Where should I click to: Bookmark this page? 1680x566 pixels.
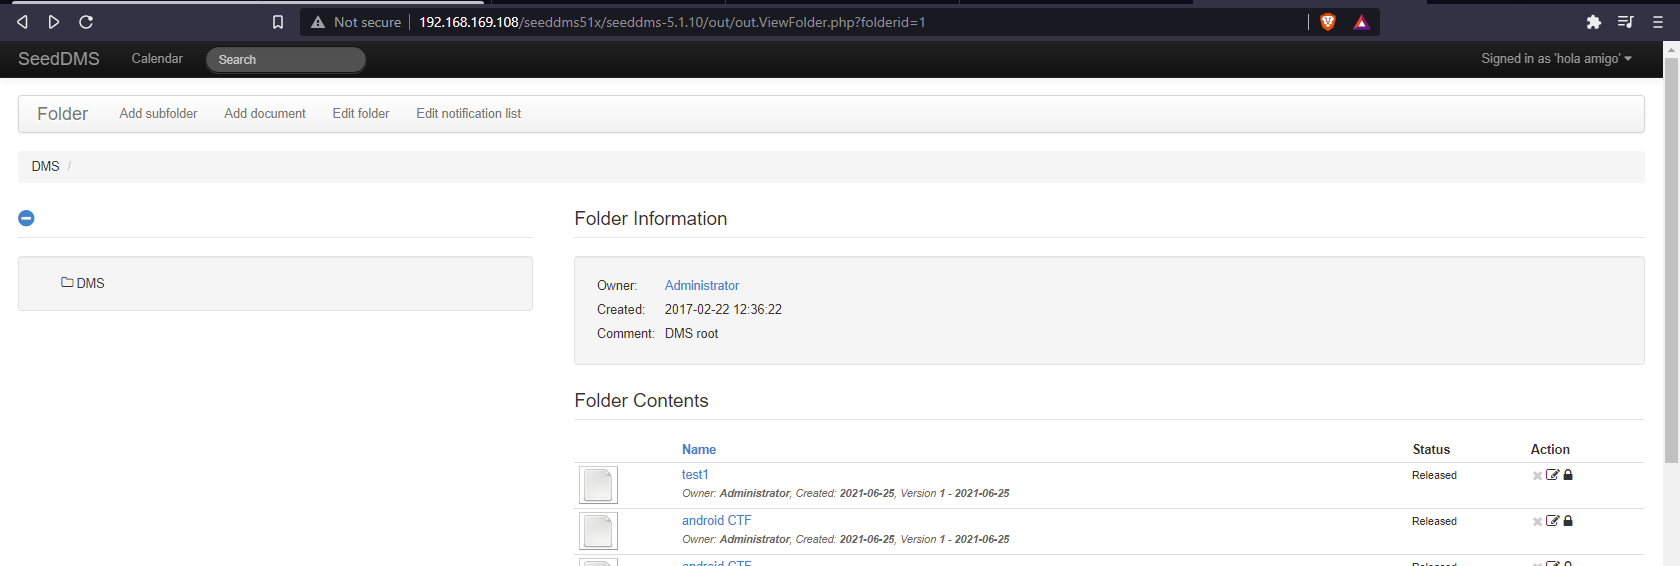278,22
